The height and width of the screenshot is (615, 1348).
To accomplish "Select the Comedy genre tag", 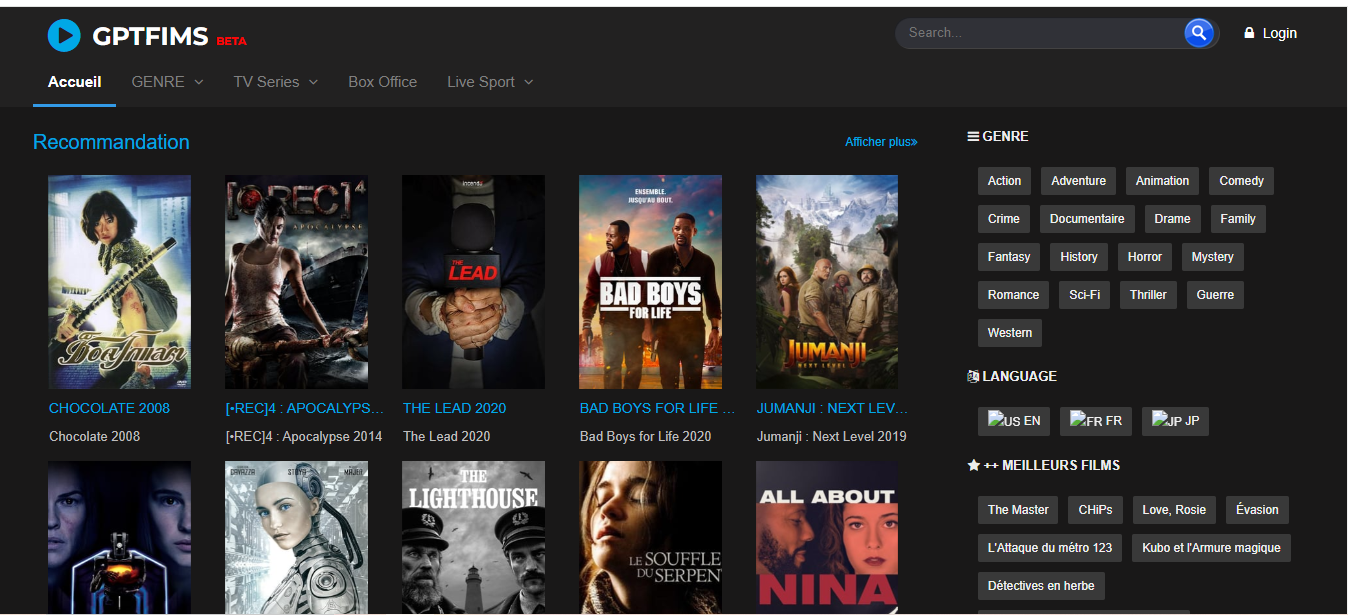I will 1241,181.
